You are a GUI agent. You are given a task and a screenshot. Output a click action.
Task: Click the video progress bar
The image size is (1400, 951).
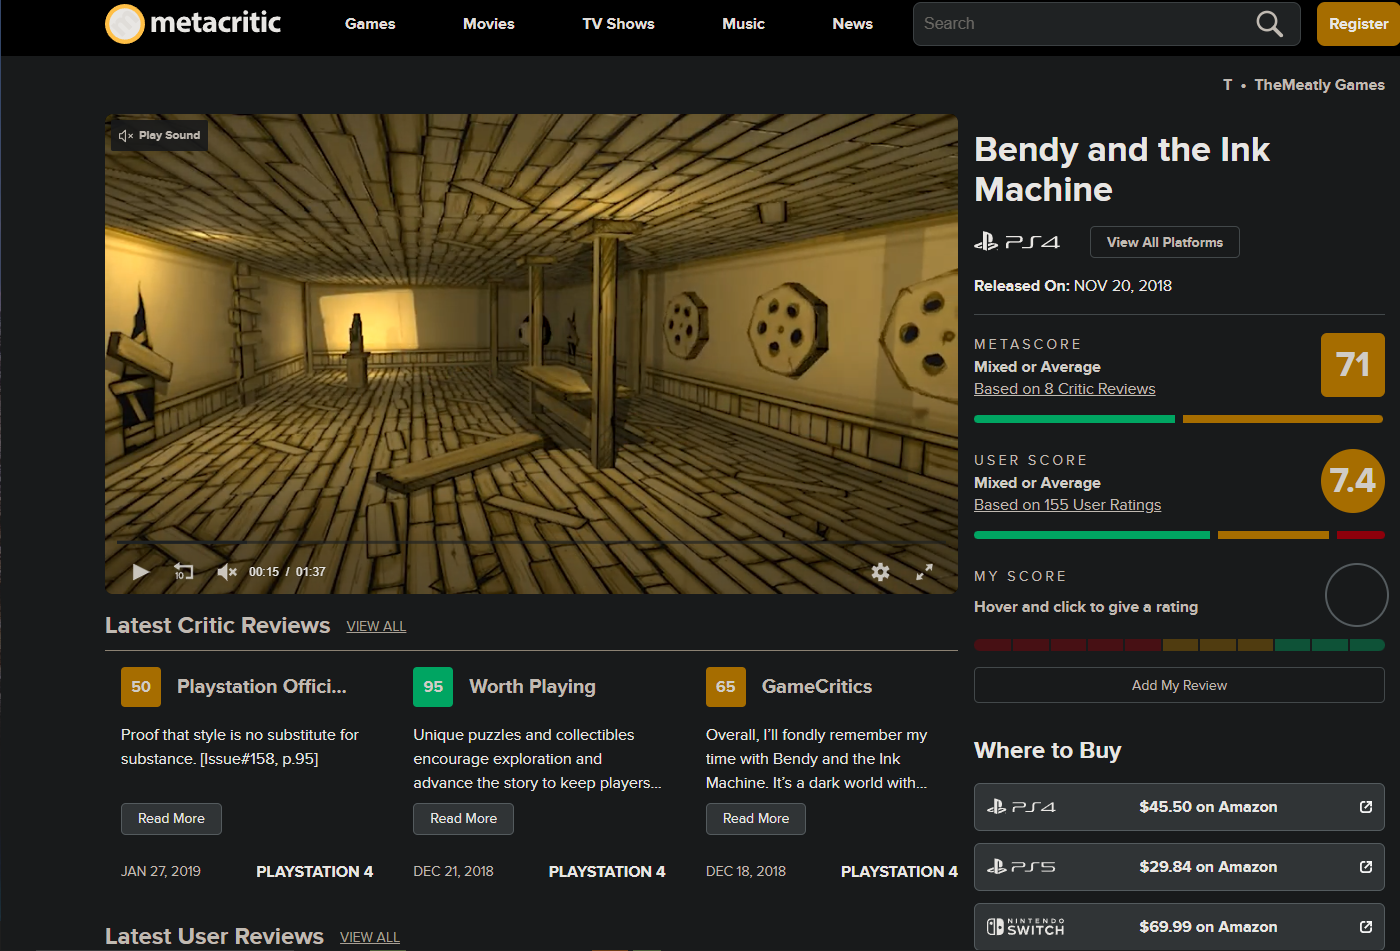pyautogui.click(x=532, y=543)
